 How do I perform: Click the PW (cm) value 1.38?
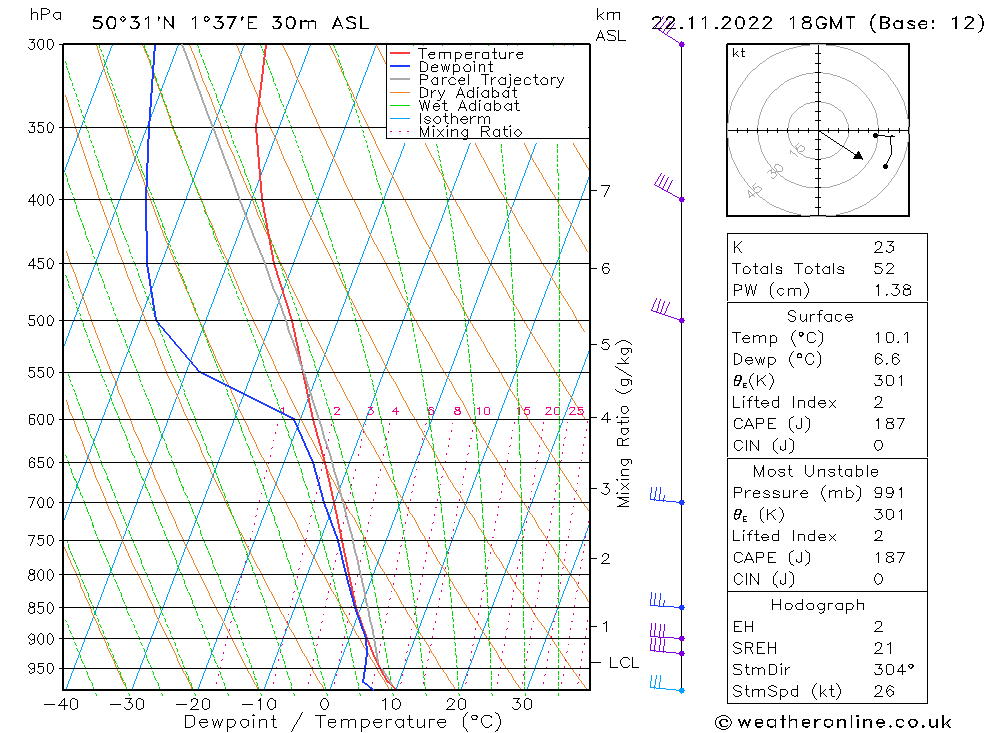(893, 290)
